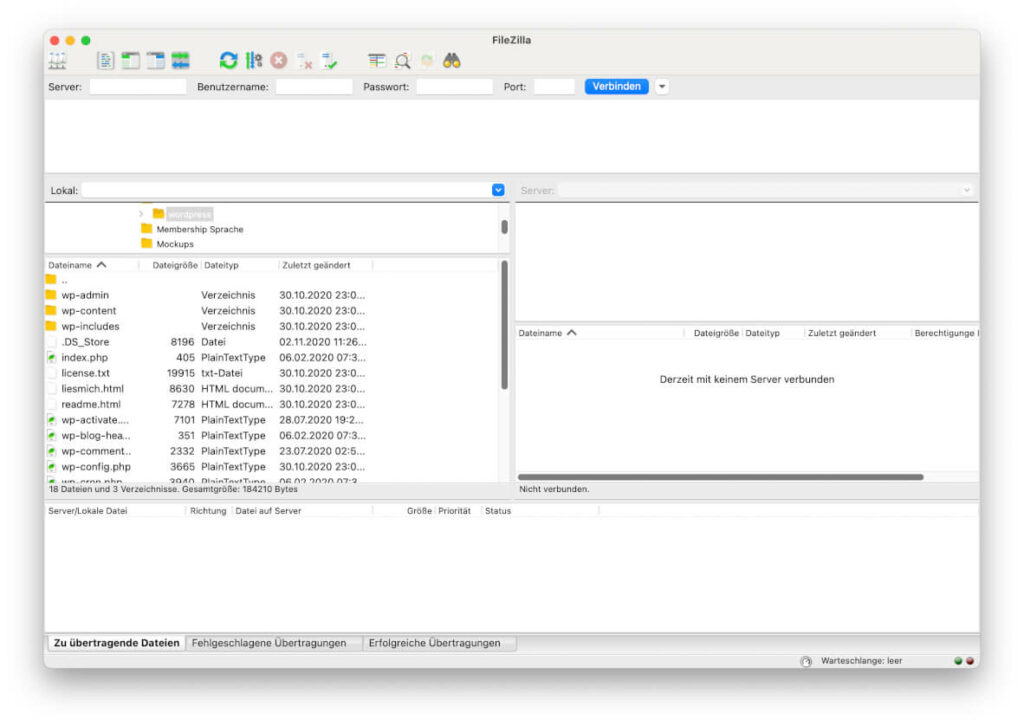Click the process transfer queue icon
1024x726 pixels.
coord(254,61)
